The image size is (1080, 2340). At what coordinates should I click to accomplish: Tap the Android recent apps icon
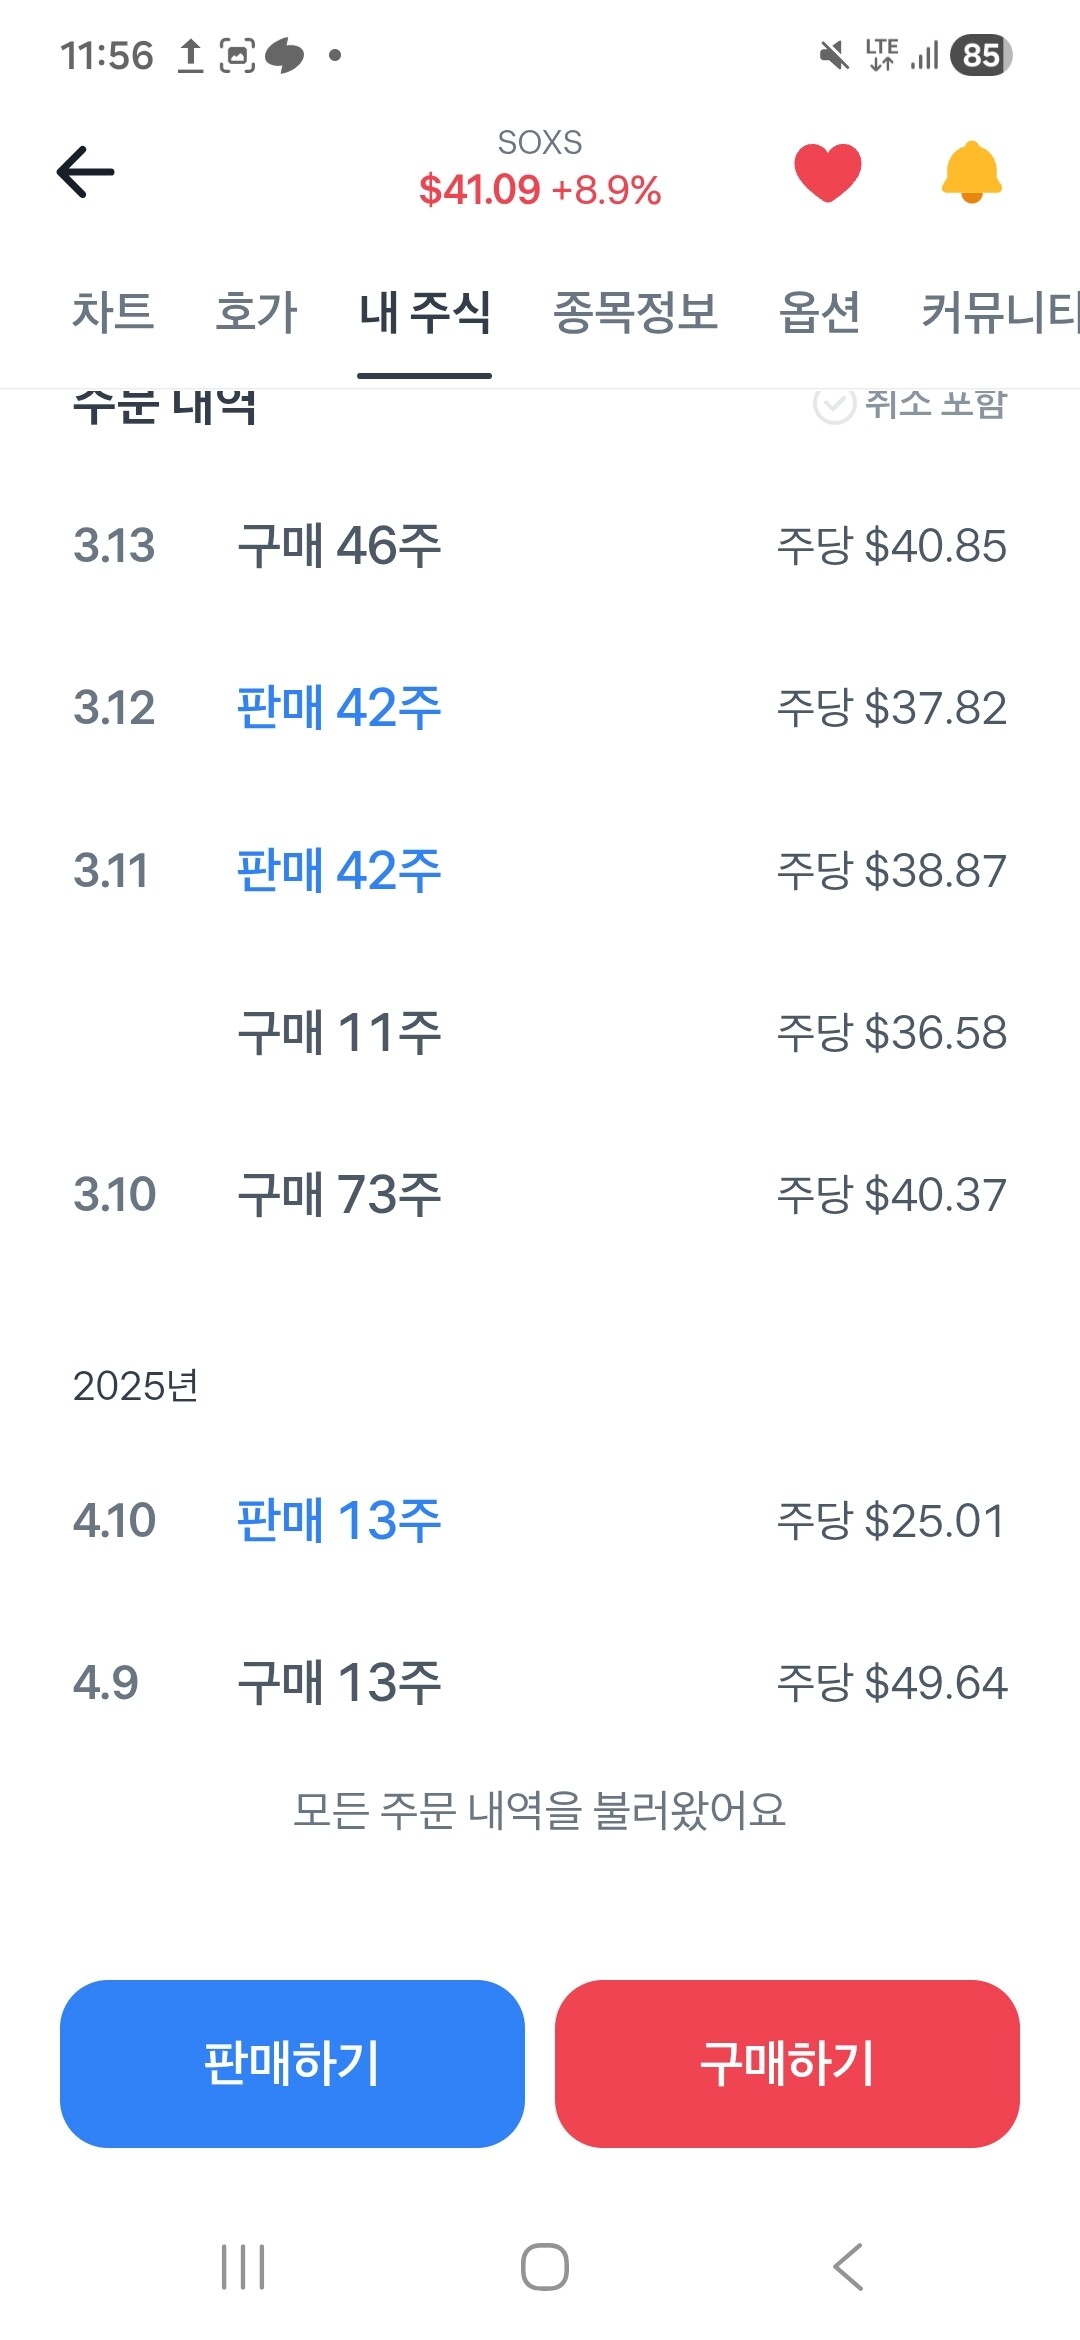243,2266
